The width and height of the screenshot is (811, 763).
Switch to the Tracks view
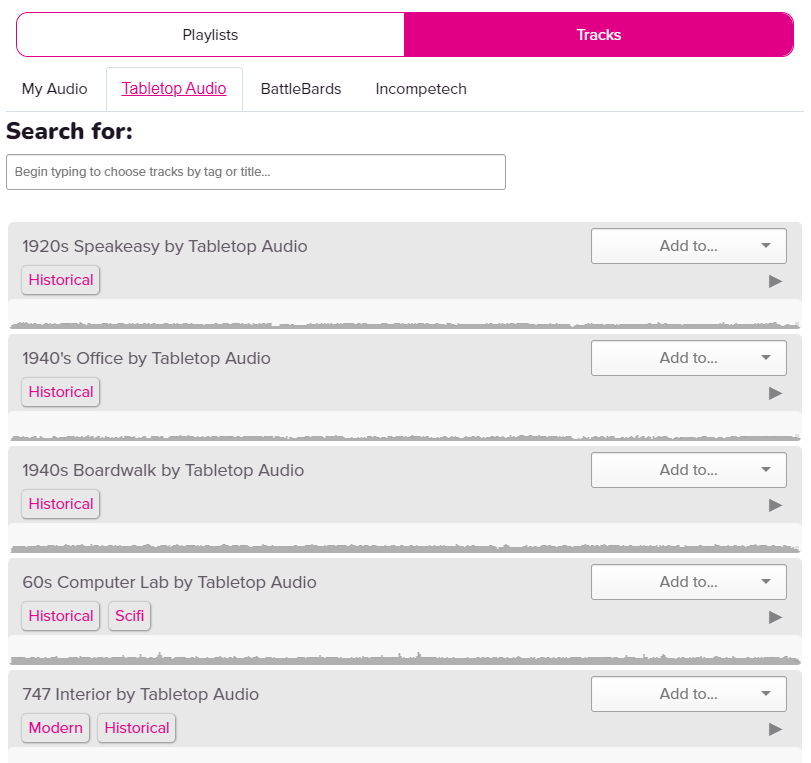coord(598,35)
